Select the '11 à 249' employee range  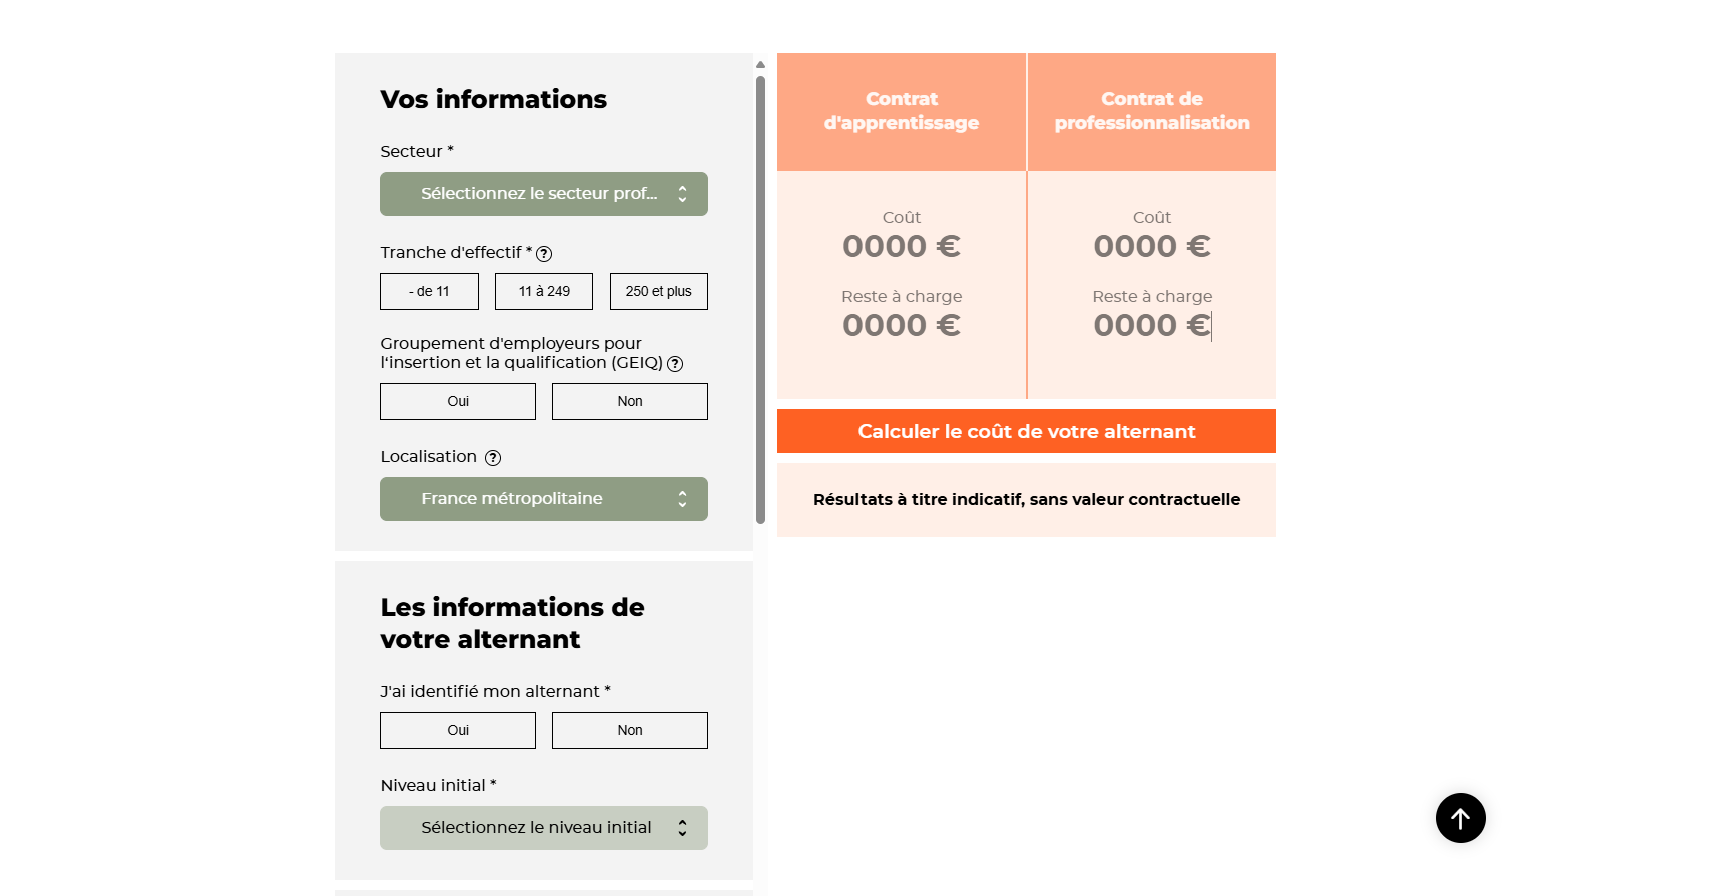[543, 291]
